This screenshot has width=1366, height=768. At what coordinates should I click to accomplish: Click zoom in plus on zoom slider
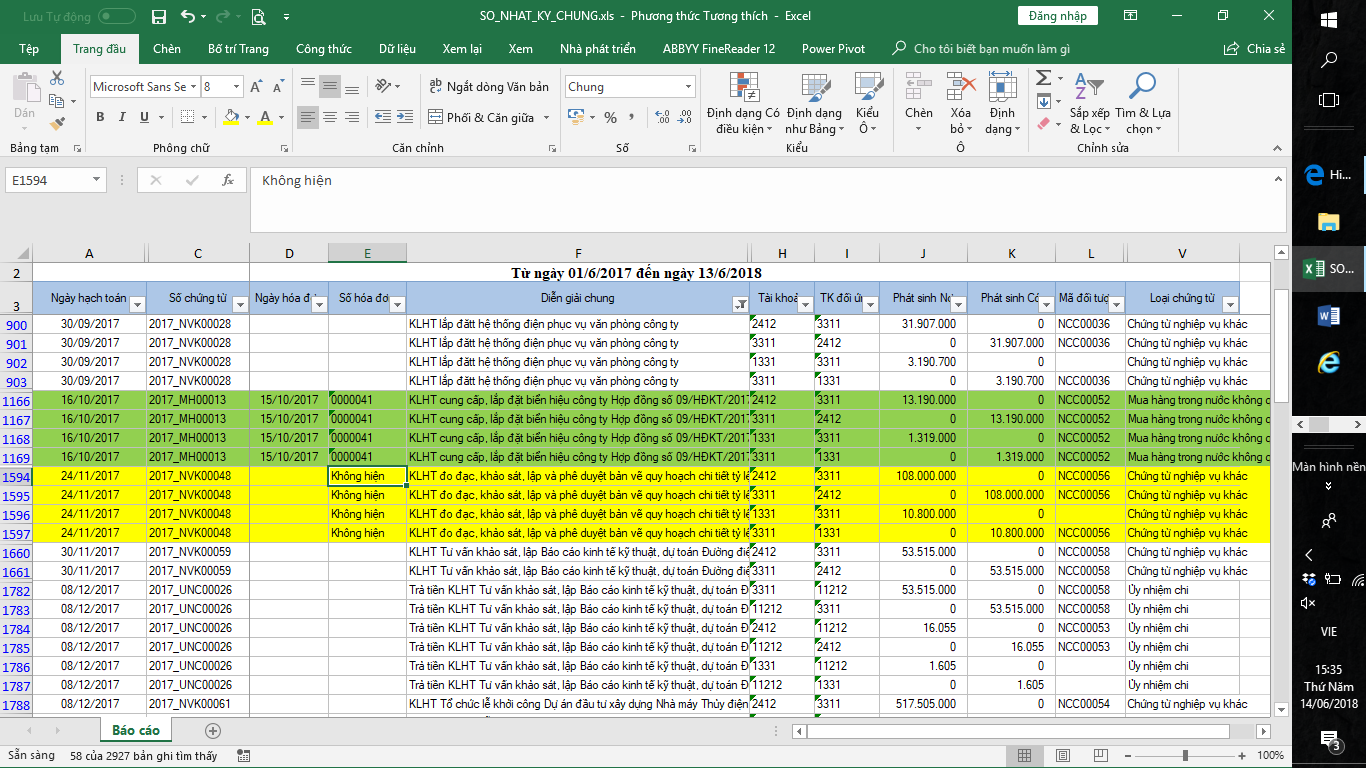(1241, 756)
